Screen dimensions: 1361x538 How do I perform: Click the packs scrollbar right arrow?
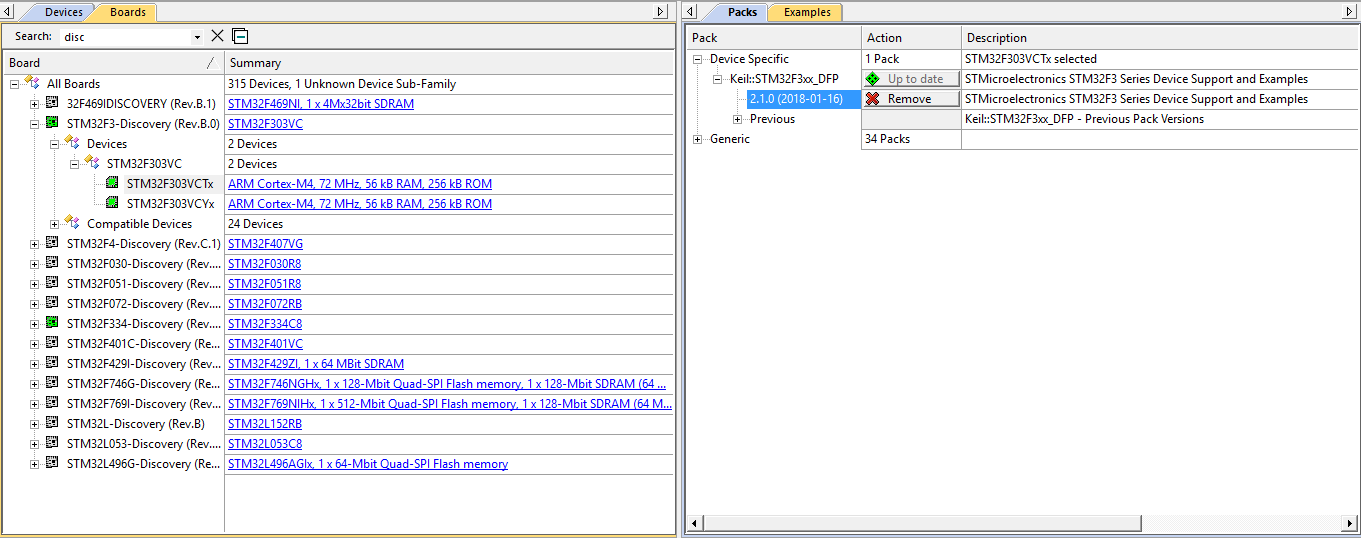point(1347,523)
